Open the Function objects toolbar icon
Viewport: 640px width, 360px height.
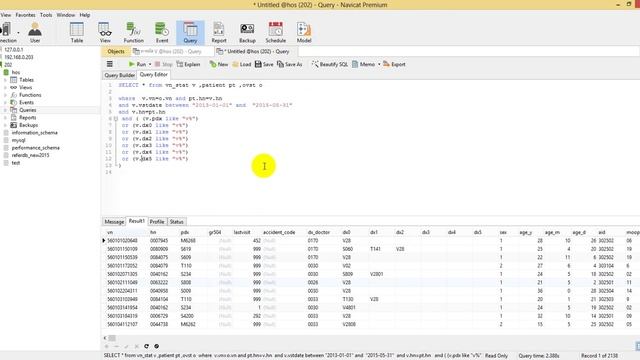133,33
